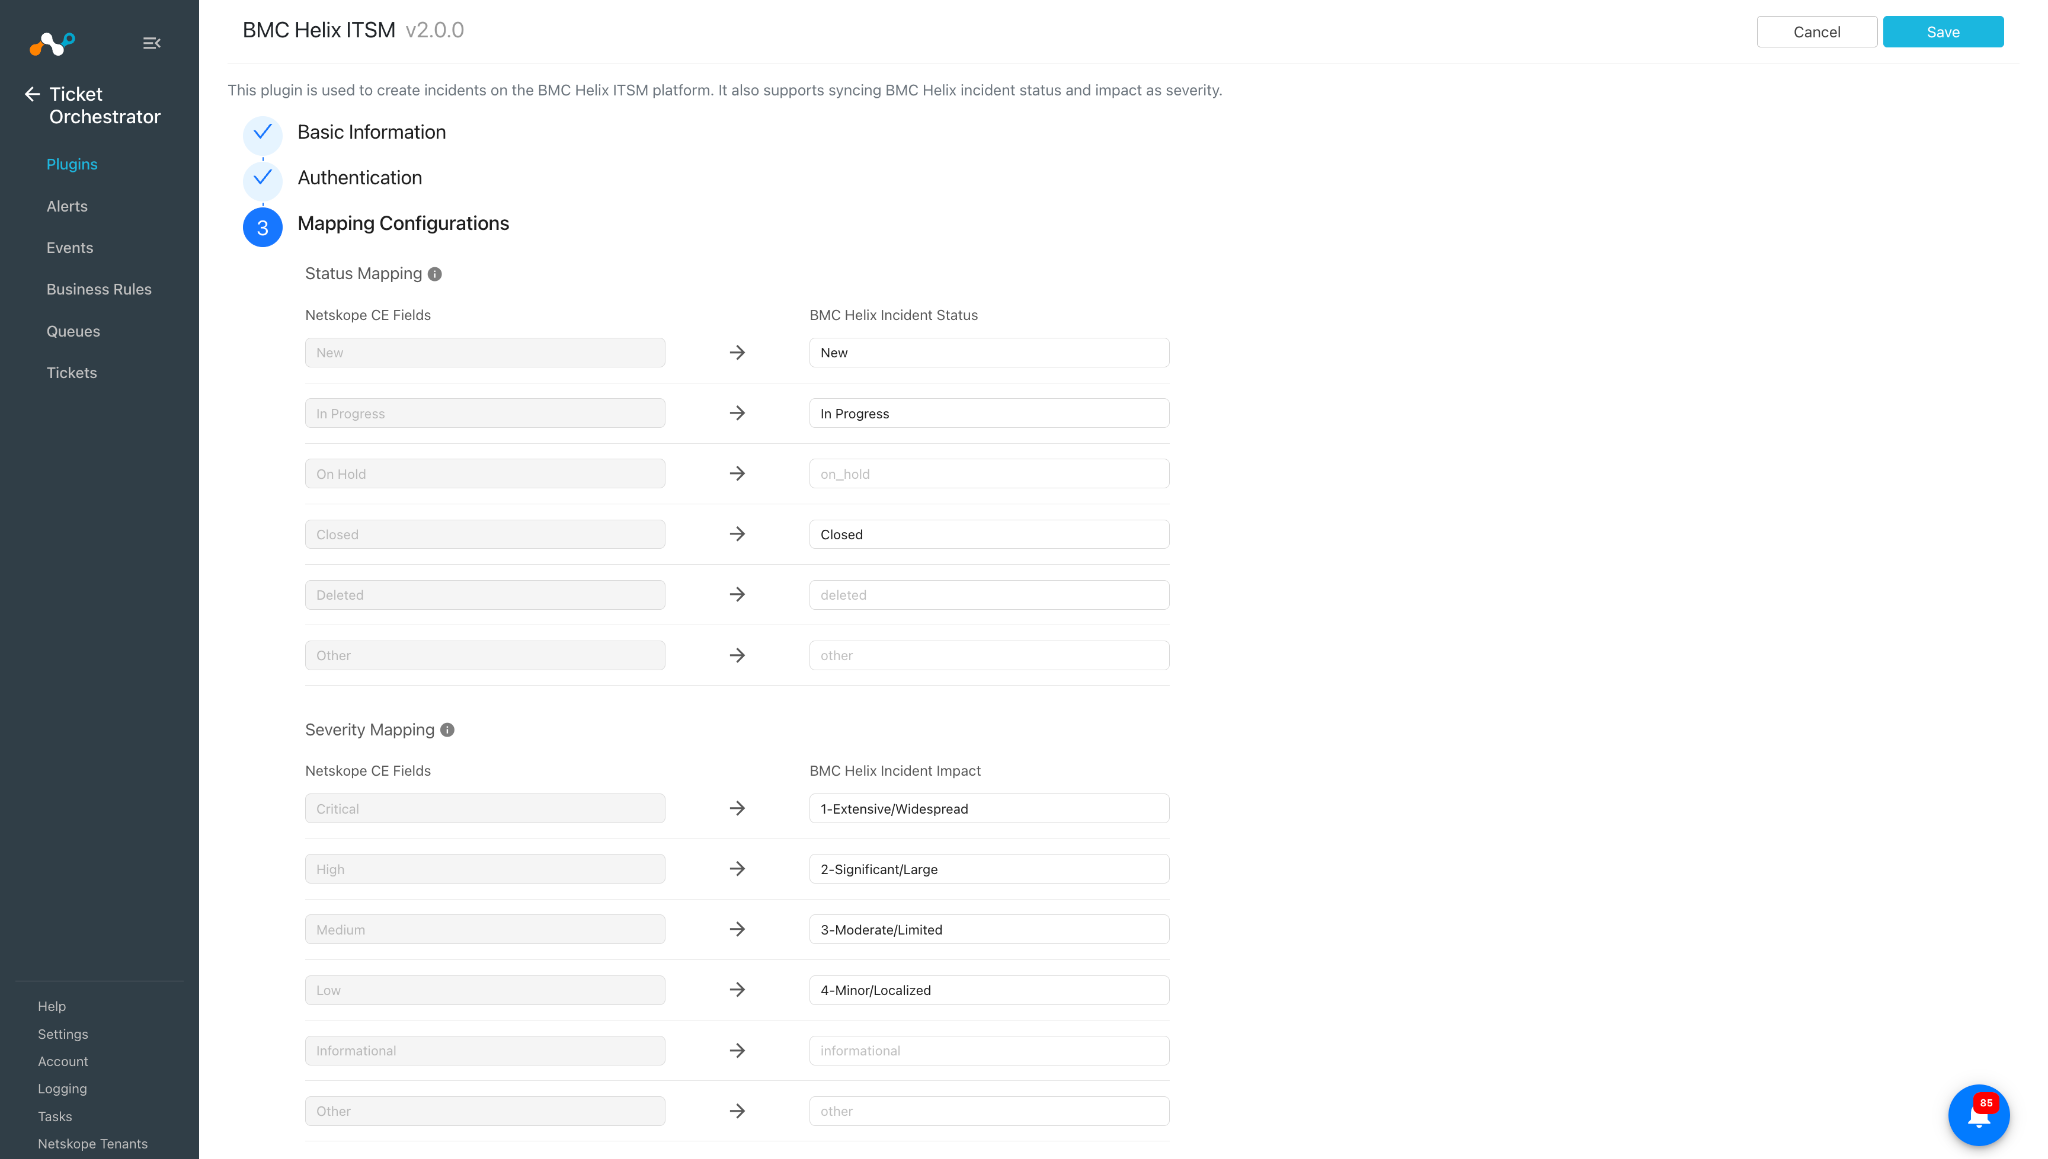Viewport: 2048px width, 1159px height.
Task: Go back using Ticket Orchestrator arrow
Action: pyautogui.click(x=32, y=94)
